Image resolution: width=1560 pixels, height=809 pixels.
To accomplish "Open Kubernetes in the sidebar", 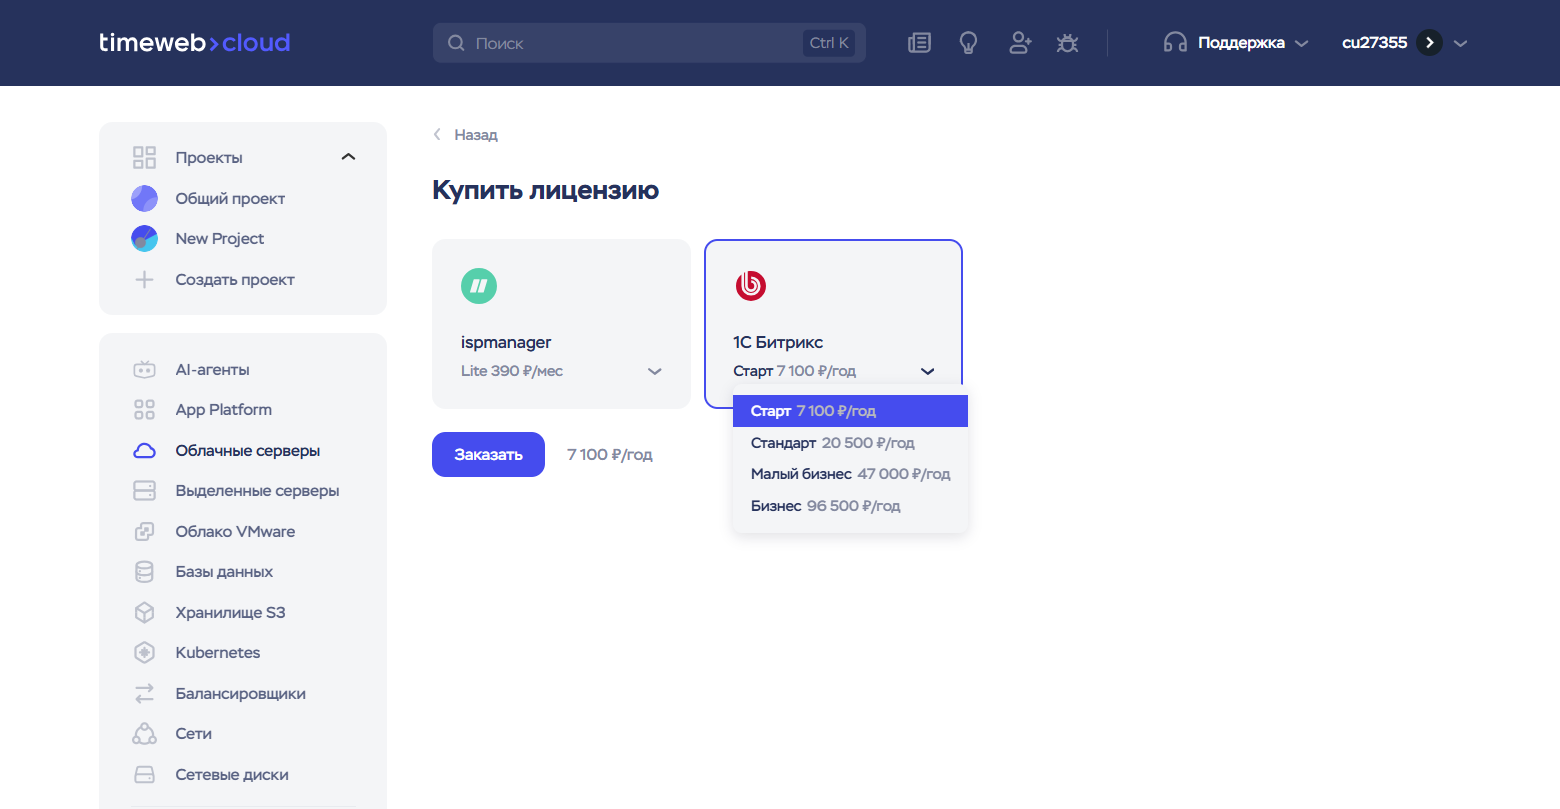I will (217, 653).
